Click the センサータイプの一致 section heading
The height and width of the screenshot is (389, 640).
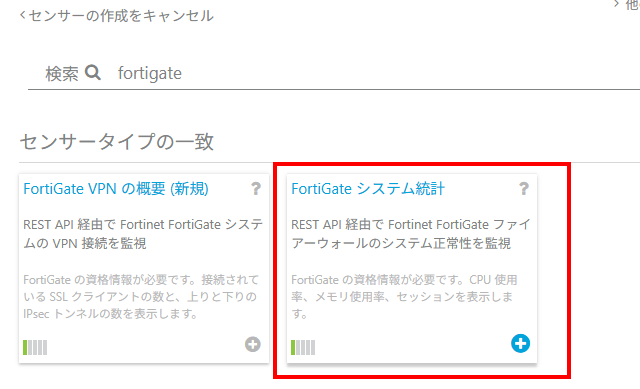pyautogui.click(x=117, y=142)
